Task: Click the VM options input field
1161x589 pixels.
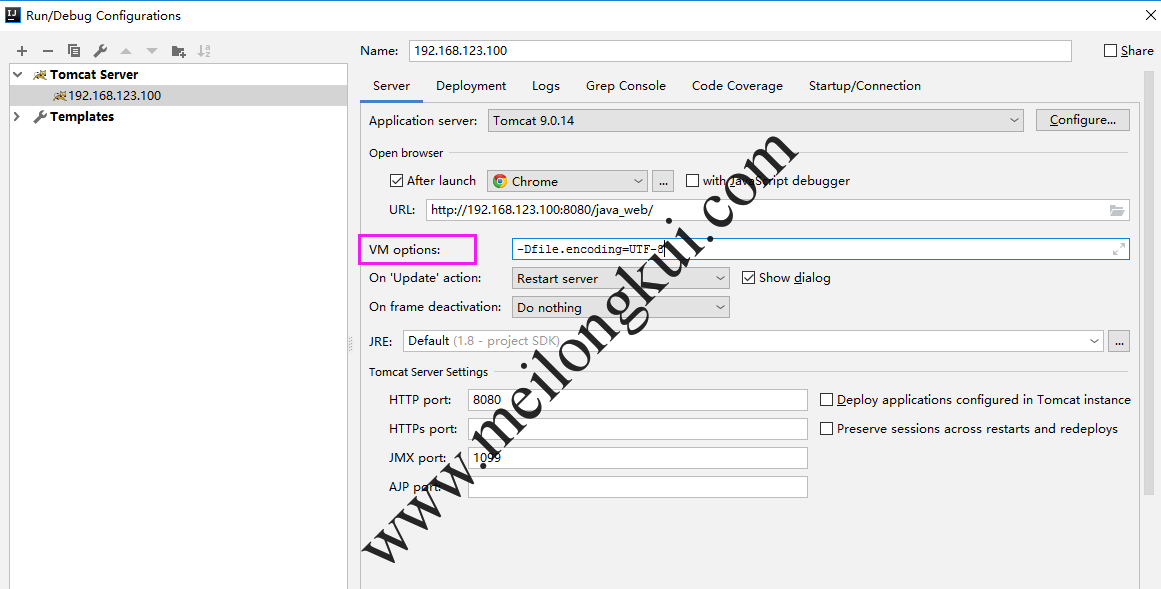Action: [x=820, y=250]
